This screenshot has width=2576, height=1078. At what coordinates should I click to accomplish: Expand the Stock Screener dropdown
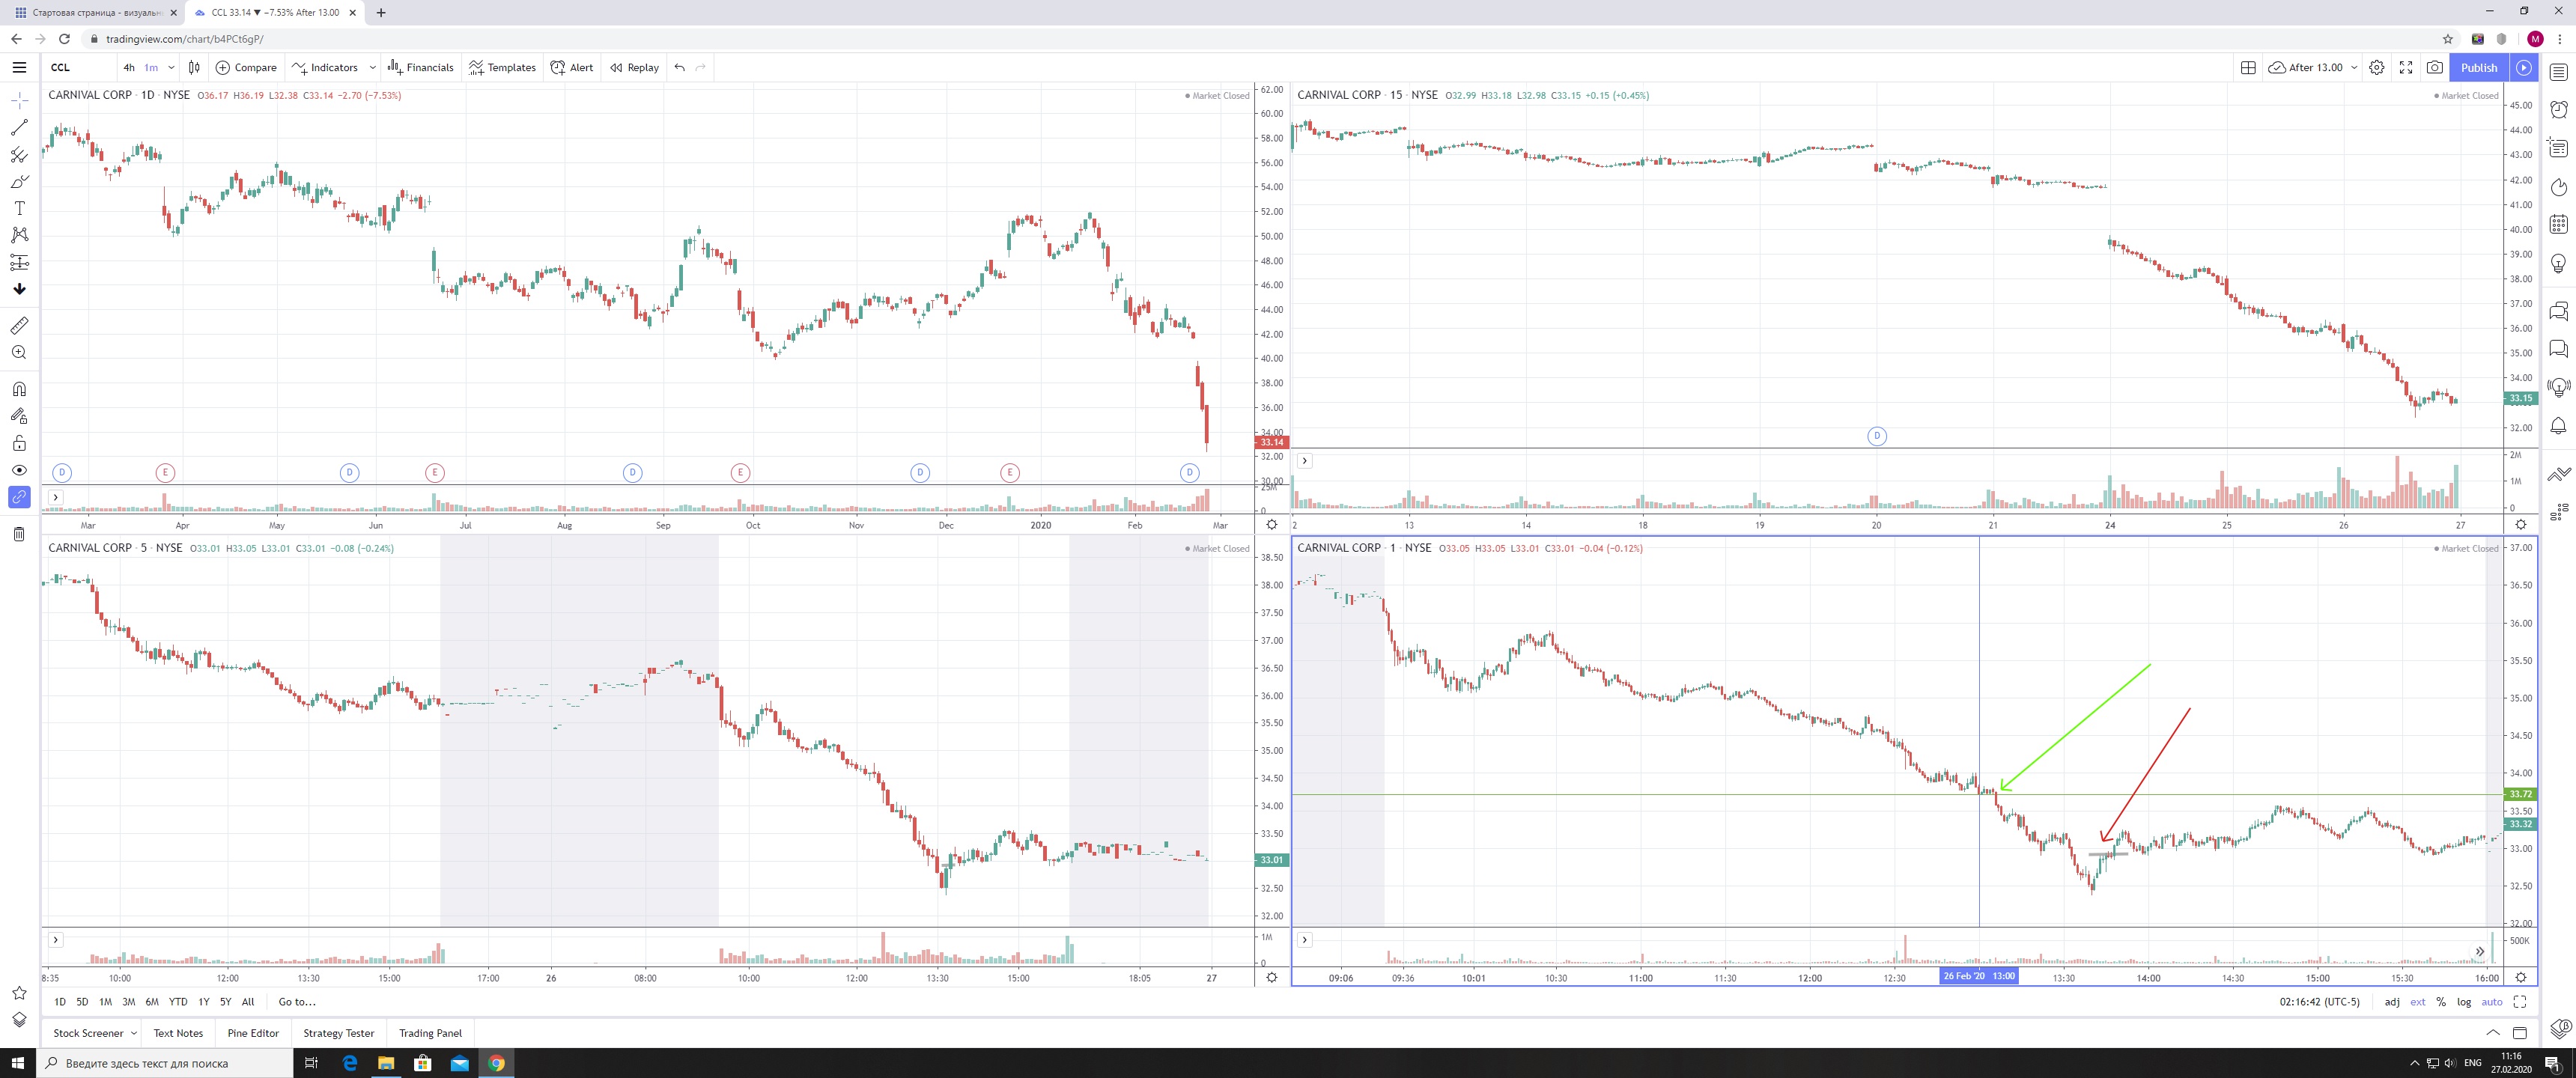(134, 1033)
